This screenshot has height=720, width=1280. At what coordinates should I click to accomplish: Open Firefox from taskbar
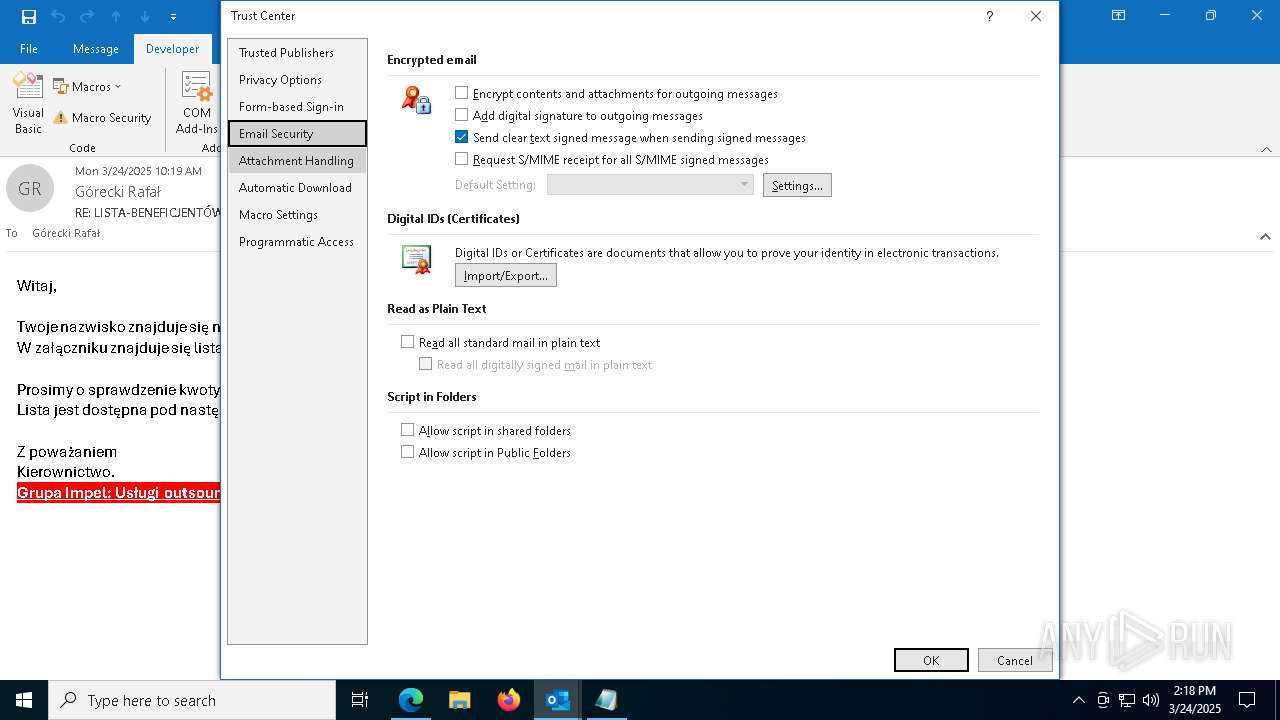coord(509,700)
